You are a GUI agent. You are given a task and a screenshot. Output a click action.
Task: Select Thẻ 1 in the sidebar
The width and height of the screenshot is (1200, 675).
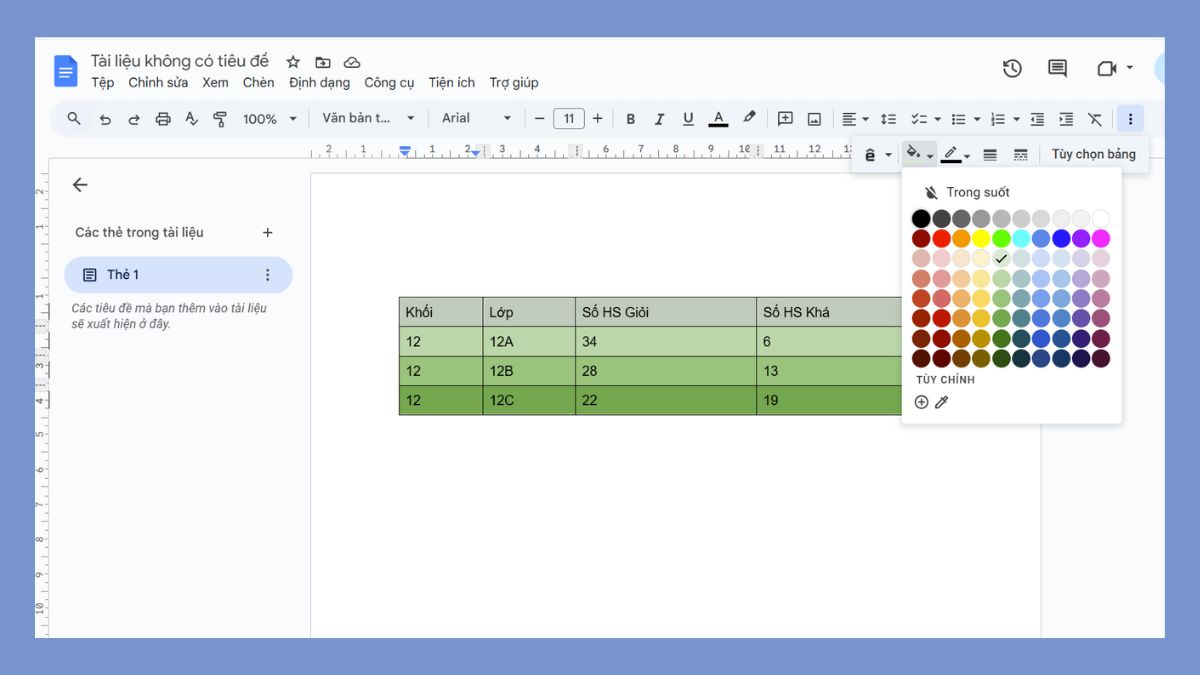178,275
